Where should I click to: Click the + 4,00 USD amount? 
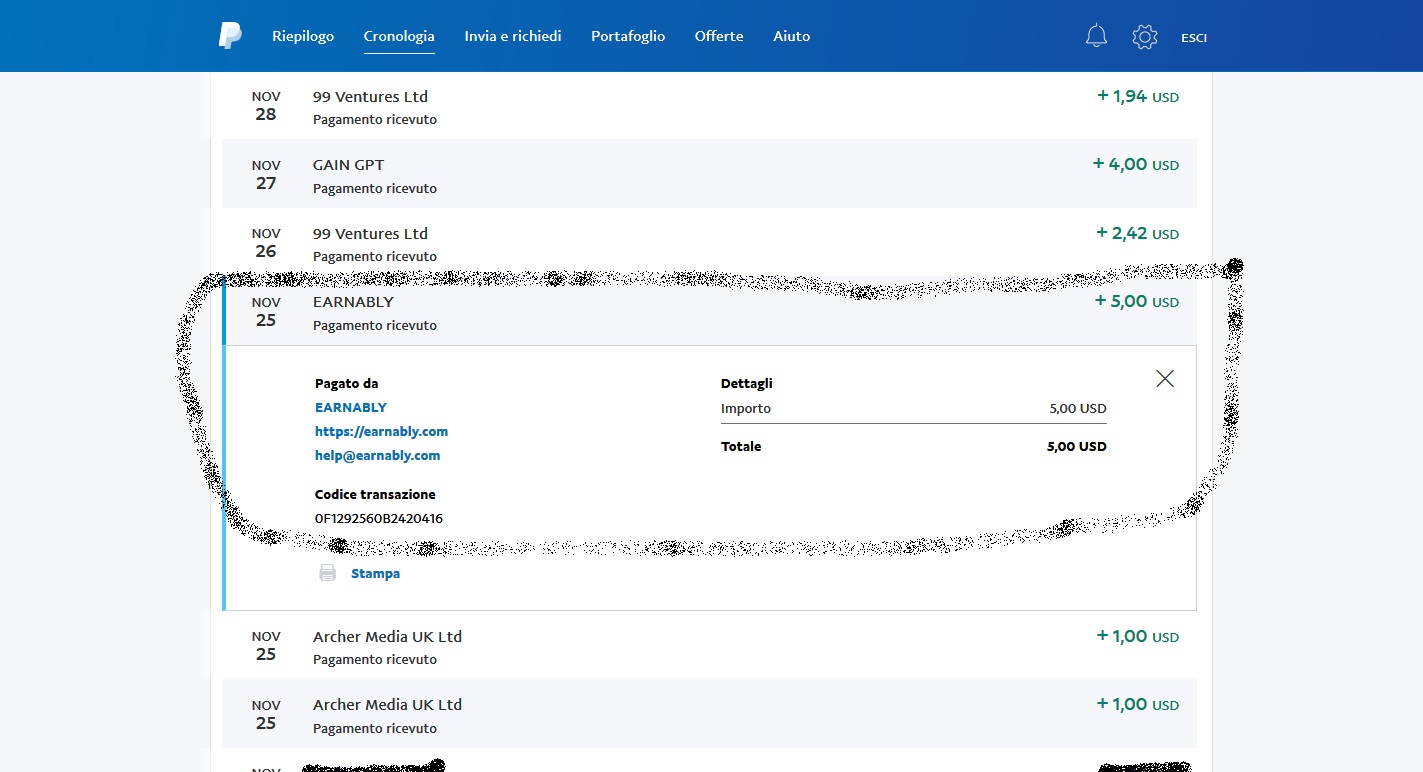[1136, 164]
